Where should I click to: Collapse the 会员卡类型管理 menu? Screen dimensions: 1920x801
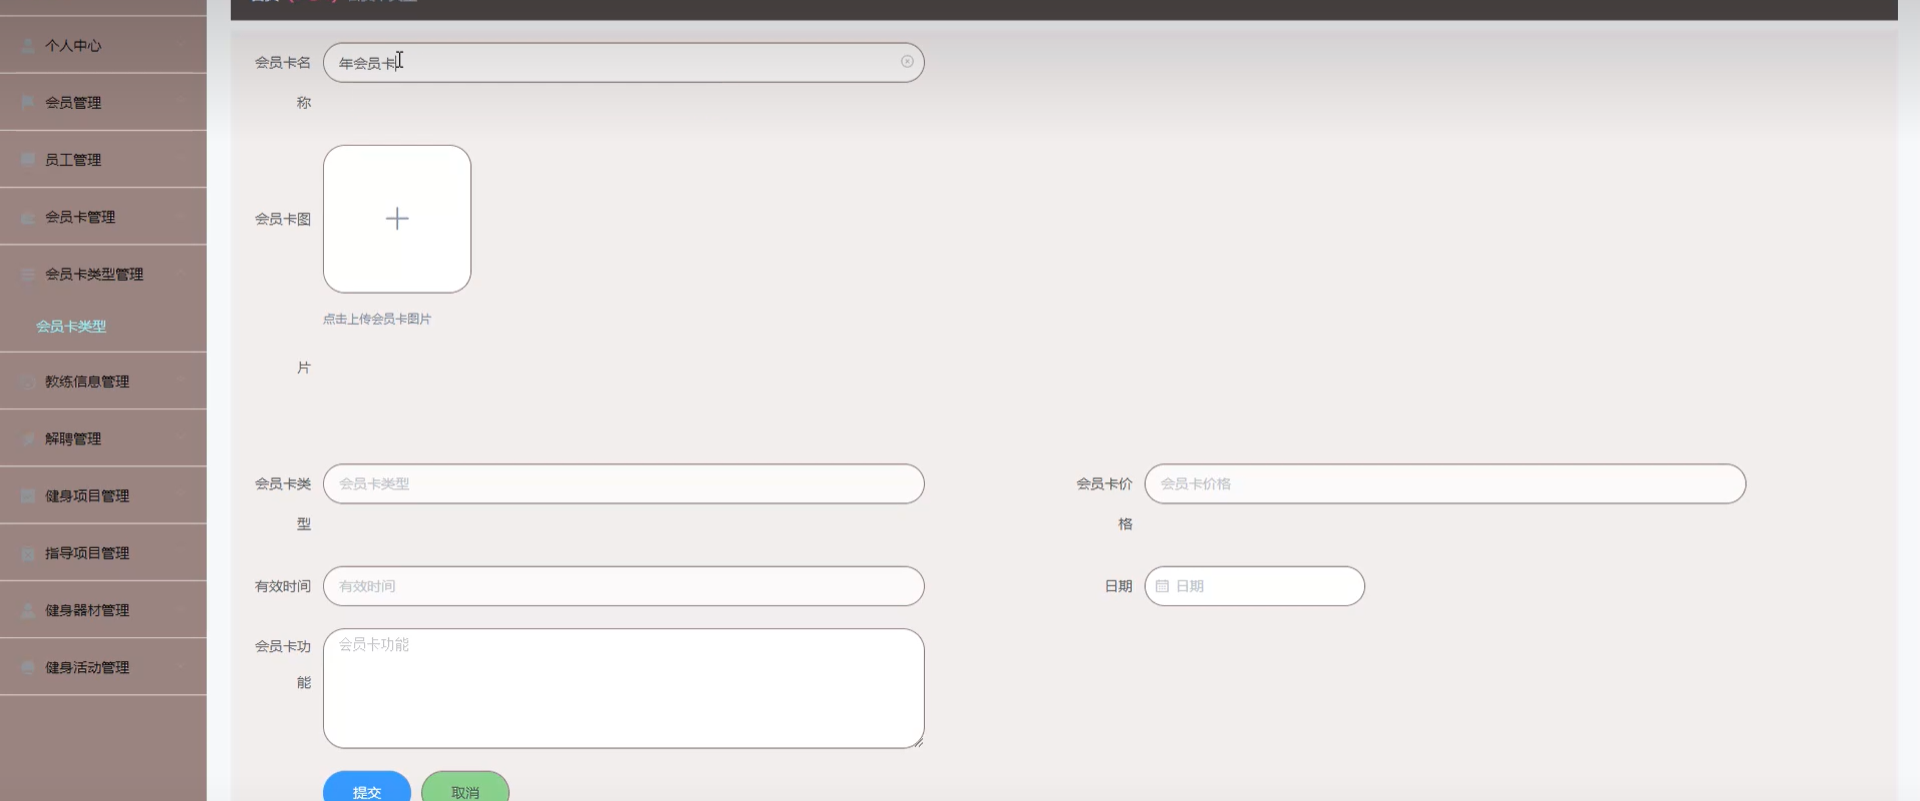click(x=103, y=273)
